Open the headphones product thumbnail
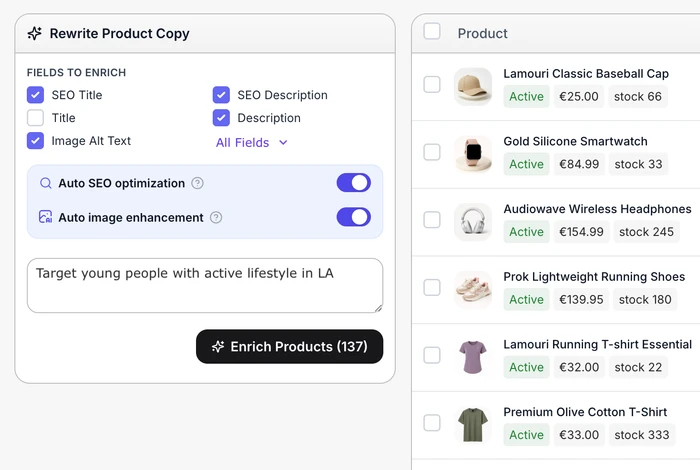The width and height of the screenshot is (700, 470). click(473, 222)
